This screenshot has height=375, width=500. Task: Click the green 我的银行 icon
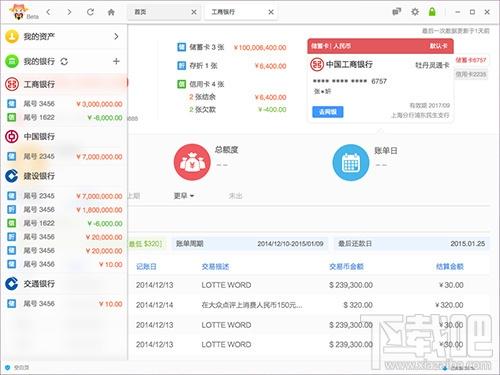pos(12,61)
